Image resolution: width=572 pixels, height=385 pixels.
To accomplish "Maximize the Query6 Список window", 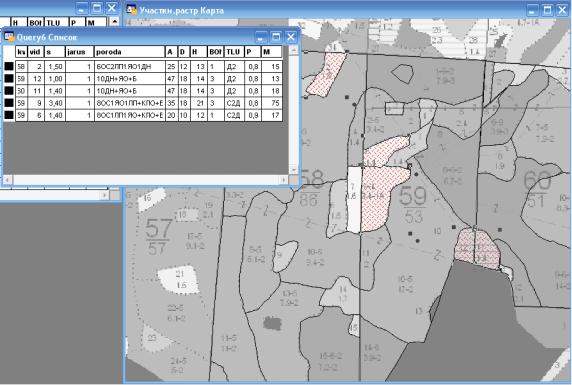I will tap(276, 37).
